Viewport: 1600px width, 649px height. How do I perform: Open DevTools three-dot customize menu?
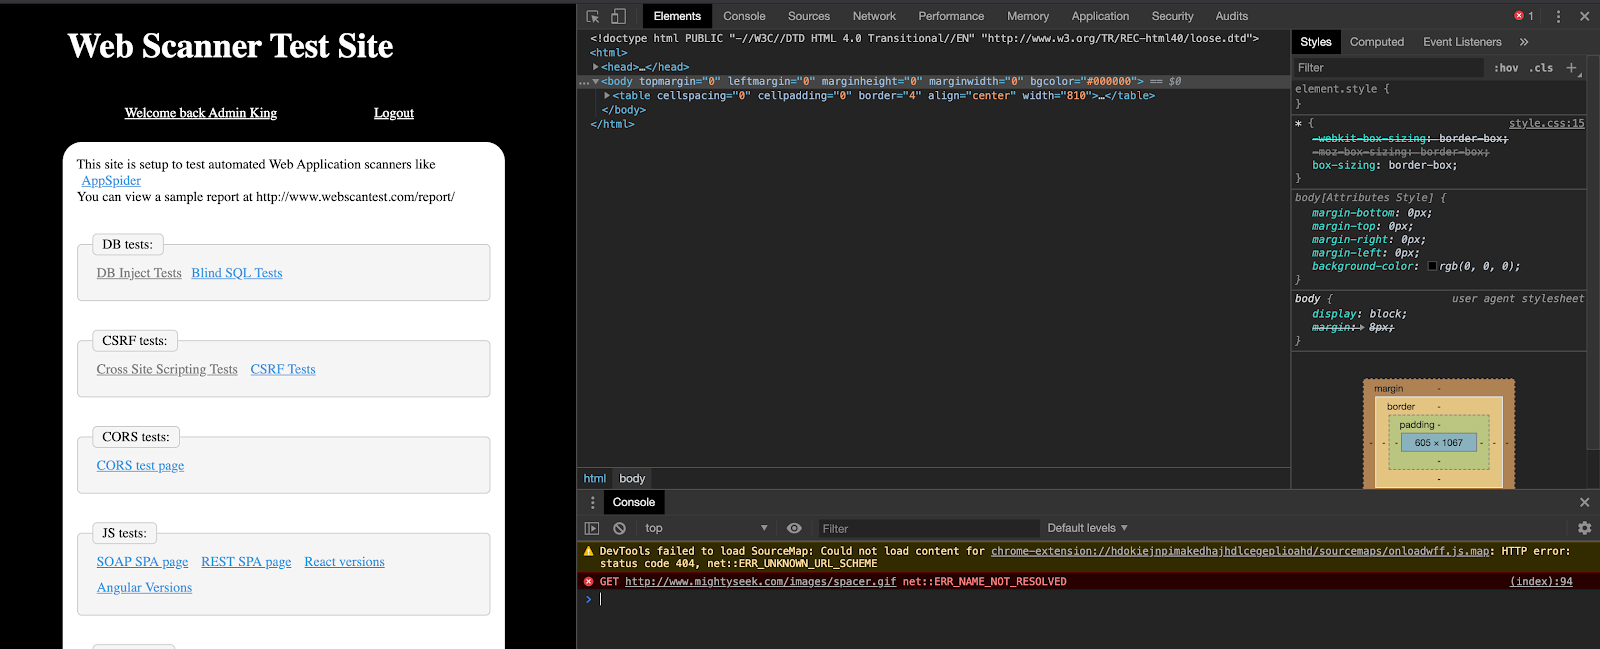pos(1558,16)
